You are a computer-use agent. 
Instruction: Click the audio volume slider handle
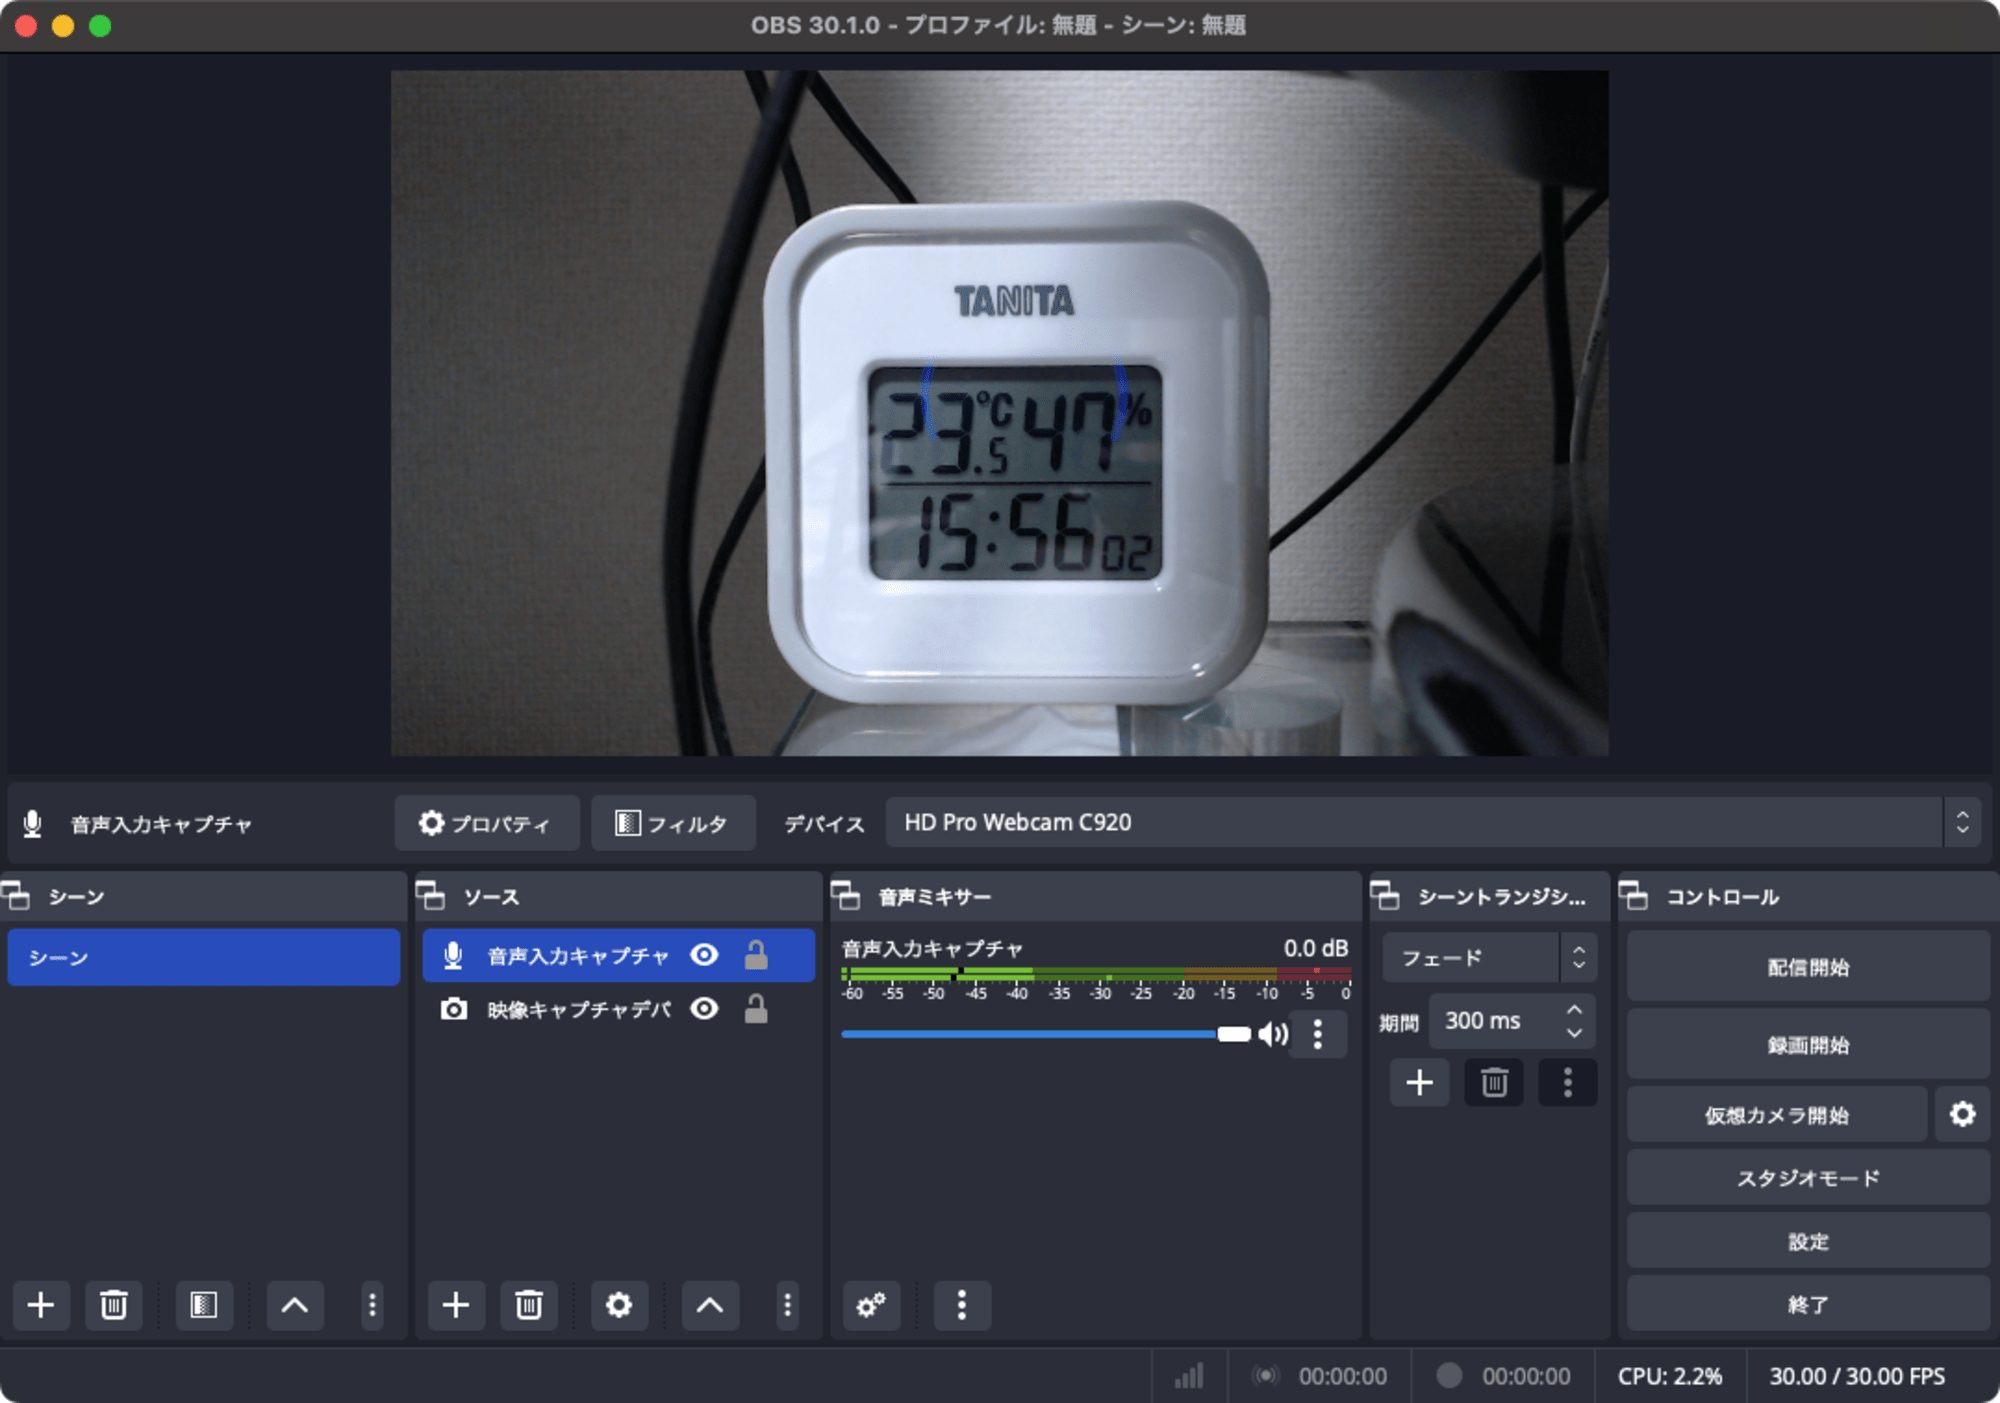[x=1234, y=1034]
